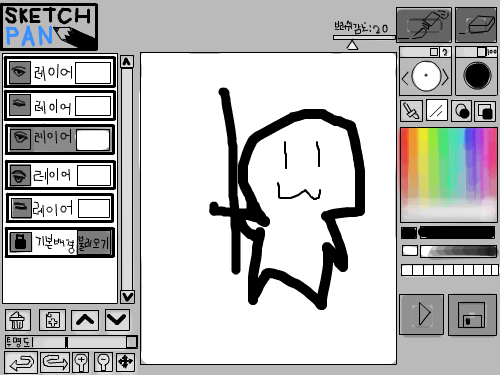Click the highlighted third layer's thumbnail

93,139
